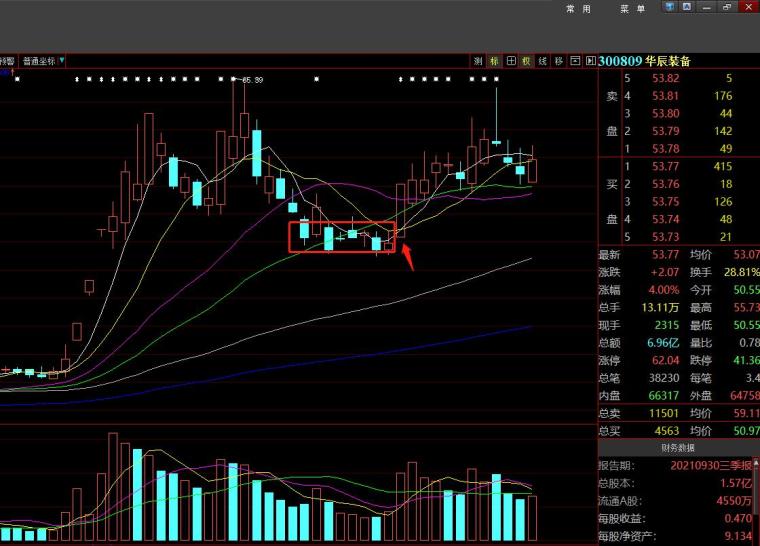Screen dimensions: 760x546
Task: Select the 线 drawing line icon
Action: click(543, 61)
